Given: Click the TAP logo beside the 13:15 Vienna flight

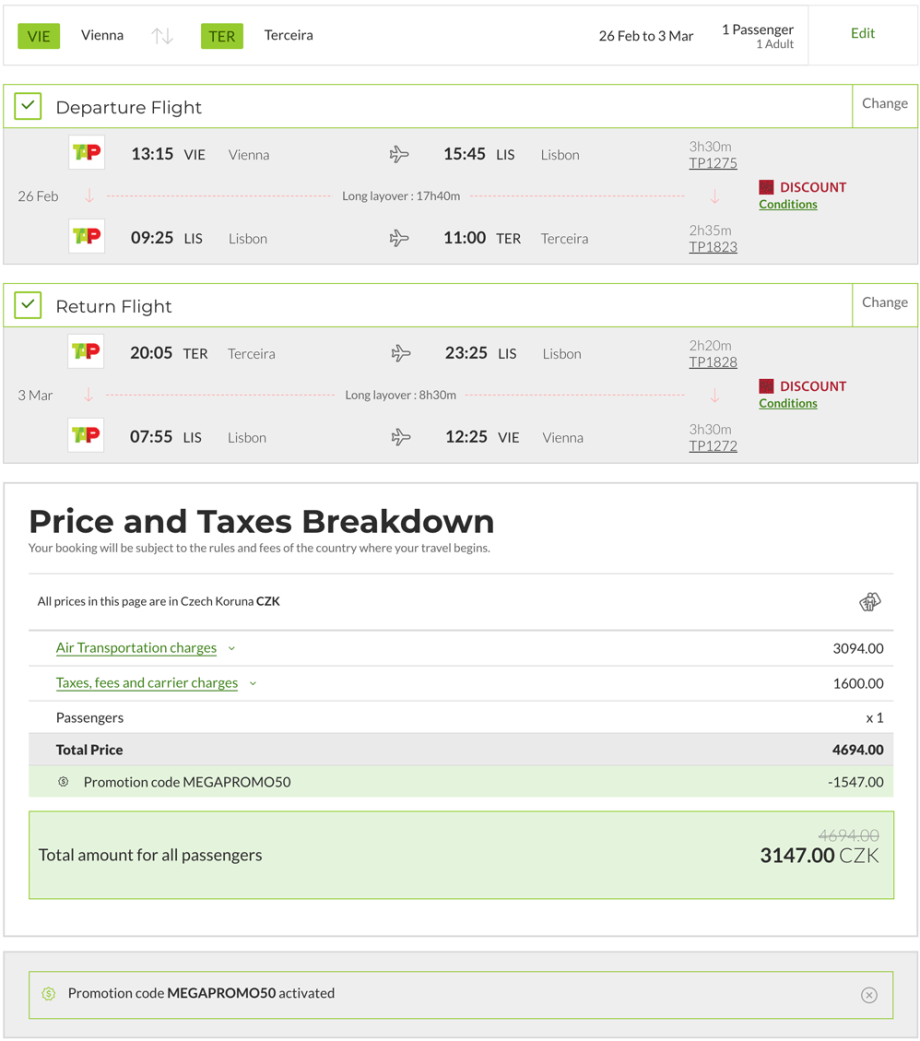Looking at the screenshot, I should click(86, 153).
